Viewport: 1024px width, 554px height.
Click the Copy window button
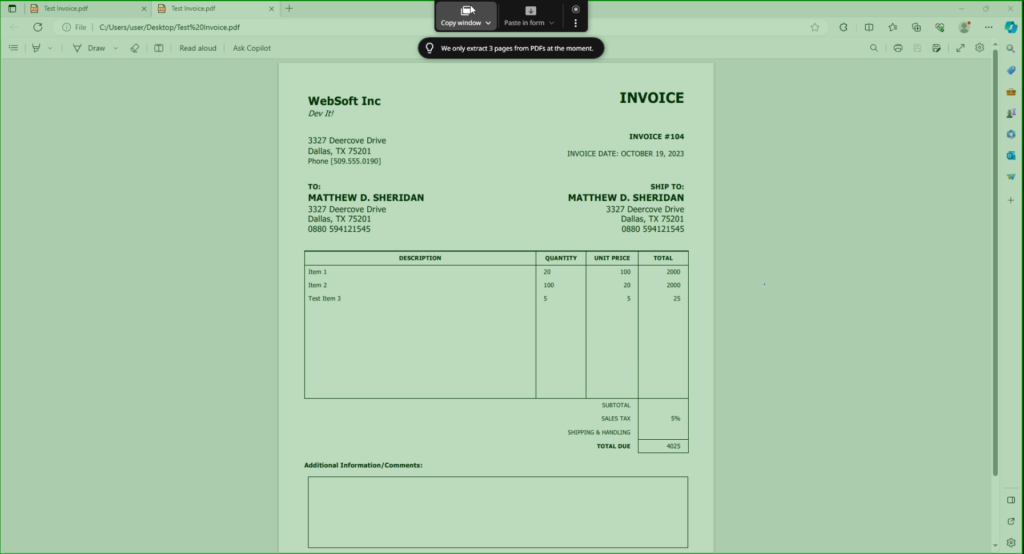[461, 16]
